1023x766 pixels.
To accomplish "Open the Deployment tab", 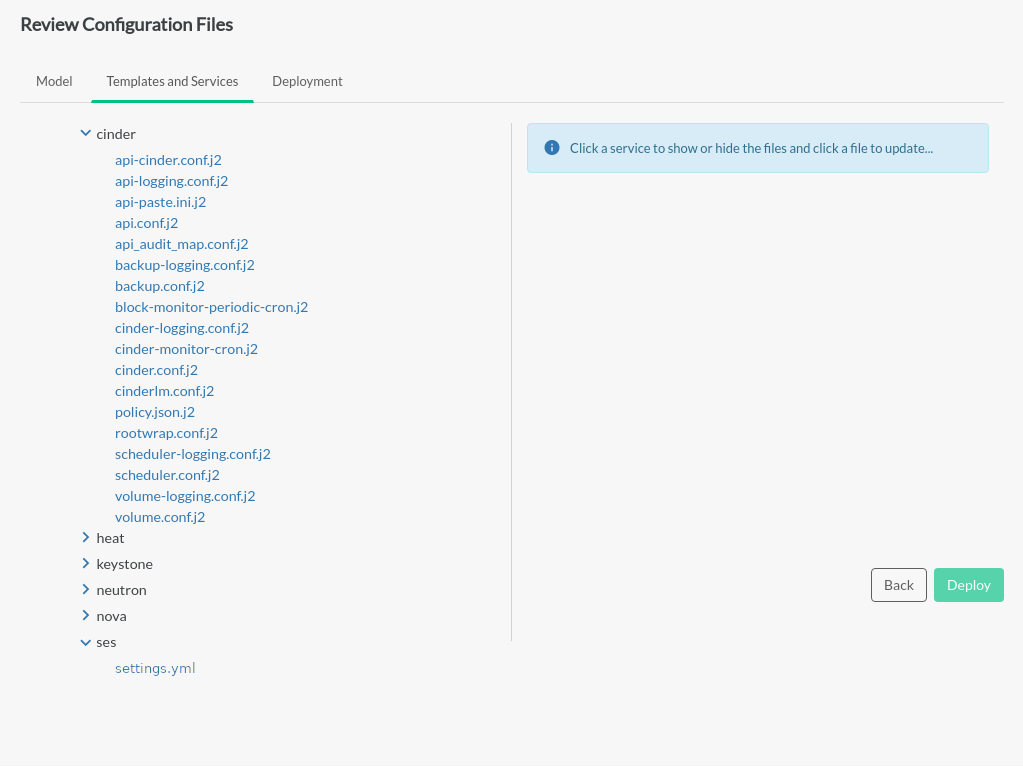I will pos(307,81).
